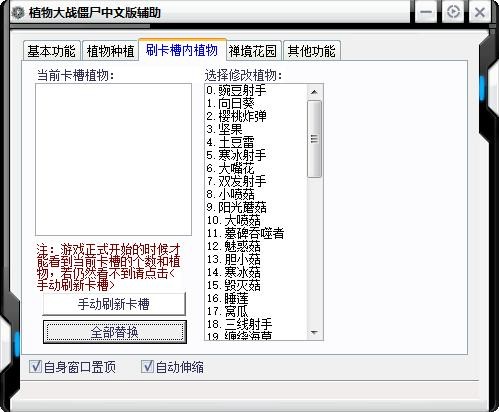Click the 全部替换 button

click(x=115, y=332)
